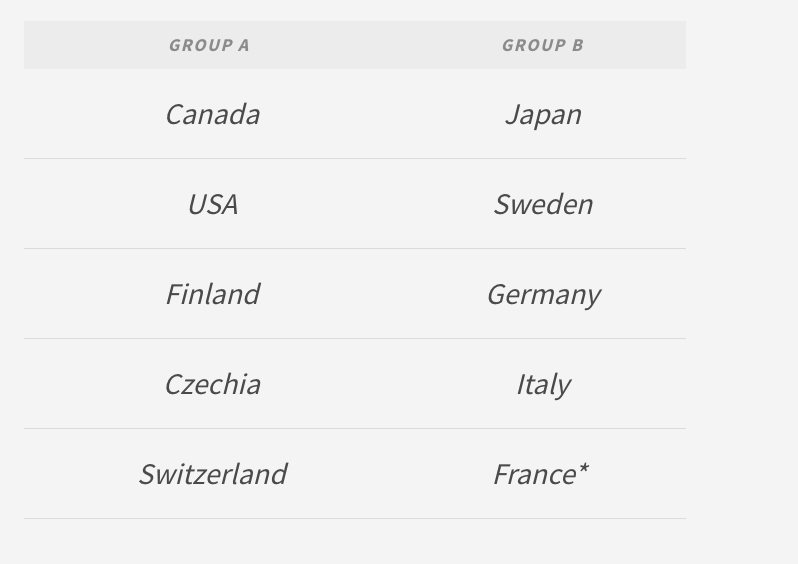Click the GROUP B column header
Screen dimensions: 798x564
tap(542, 45)
